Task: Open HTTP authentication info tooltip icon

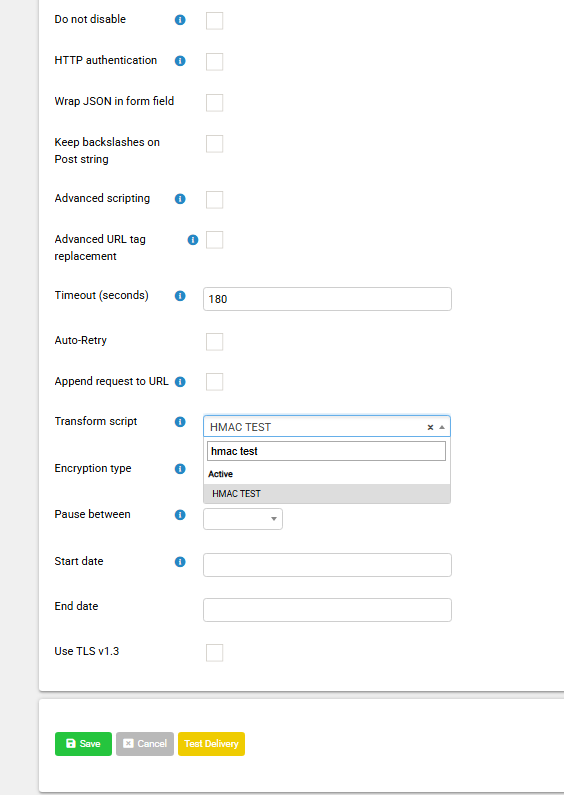Action: point(180,61)
